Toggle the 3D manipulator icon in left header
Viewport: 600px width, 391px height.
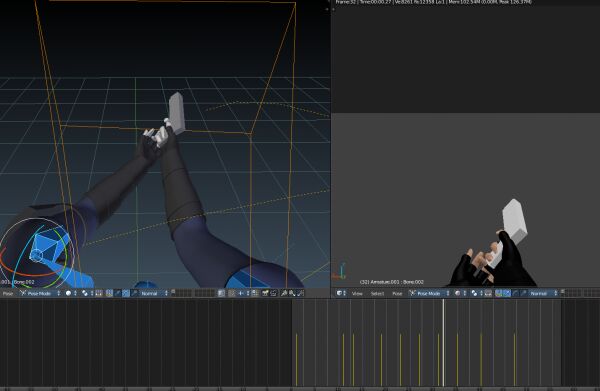pyautogui.click(x=109, y=293)
